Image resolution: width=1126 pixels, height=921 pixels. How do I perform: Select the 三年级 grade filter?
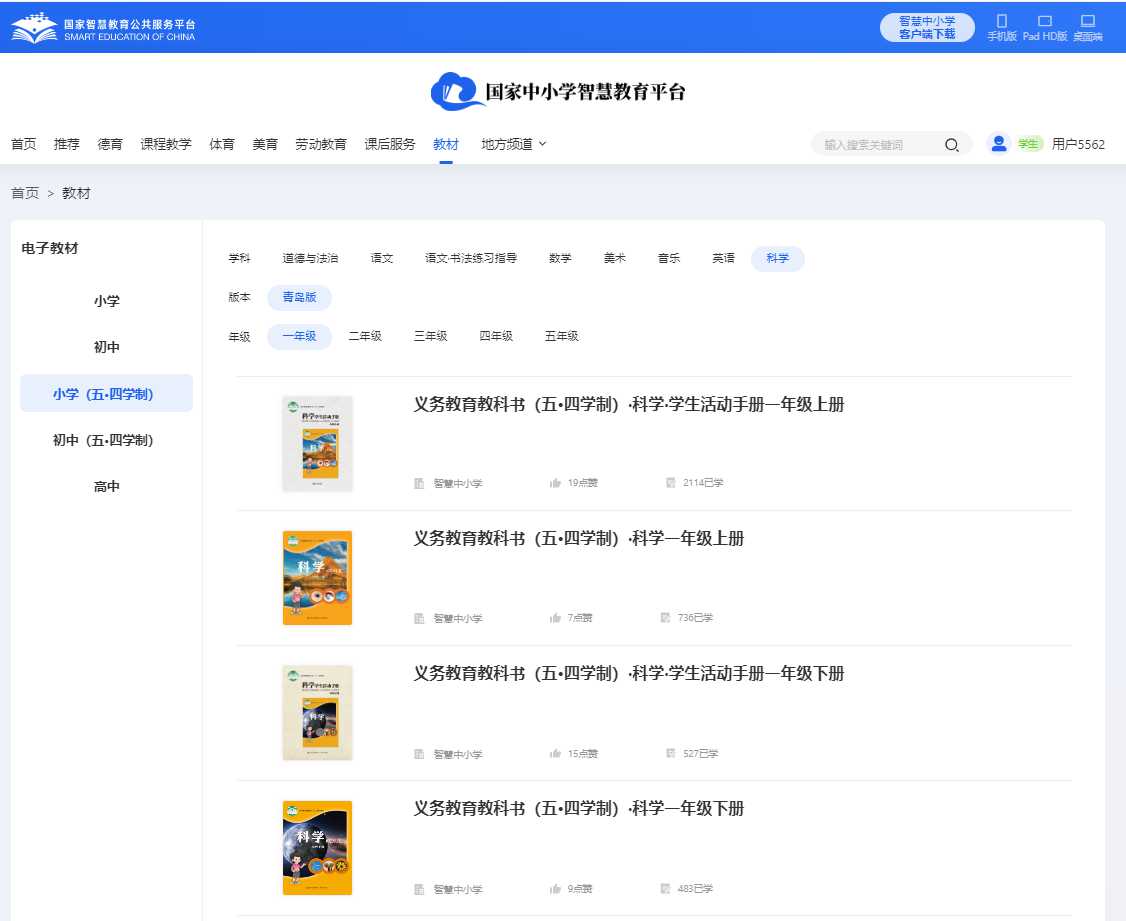coord(431,337)
